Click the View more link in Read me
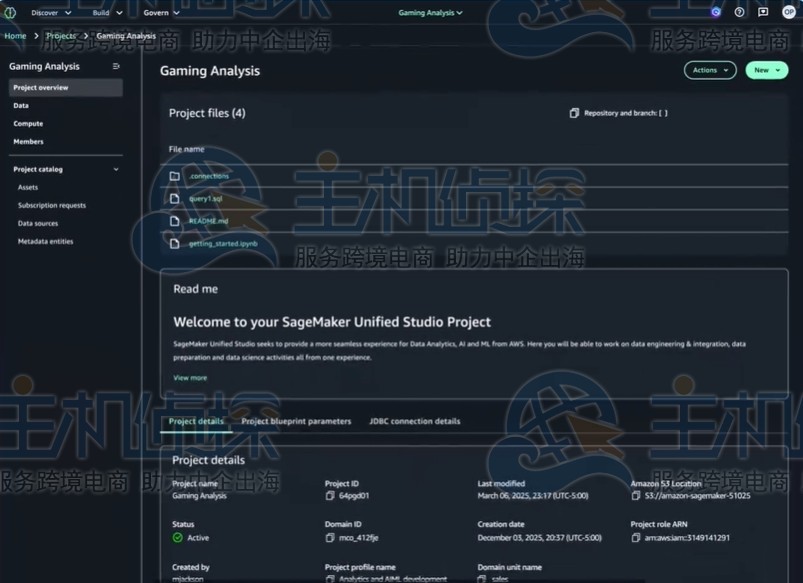 coord(190,377)
